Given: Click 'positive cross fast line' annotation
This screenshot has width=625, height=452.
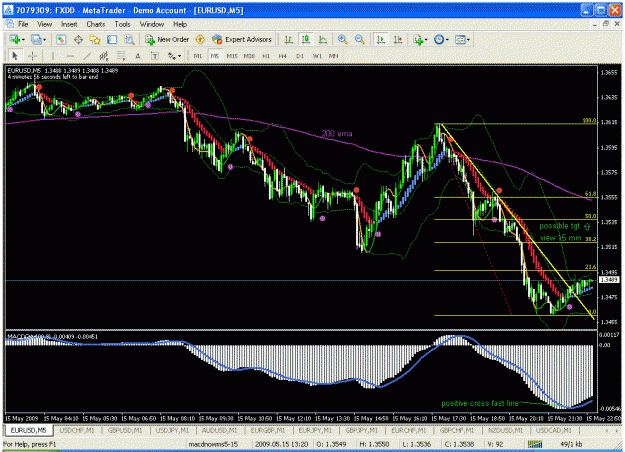Looking at the screenshot, I should tap(480, 403).
